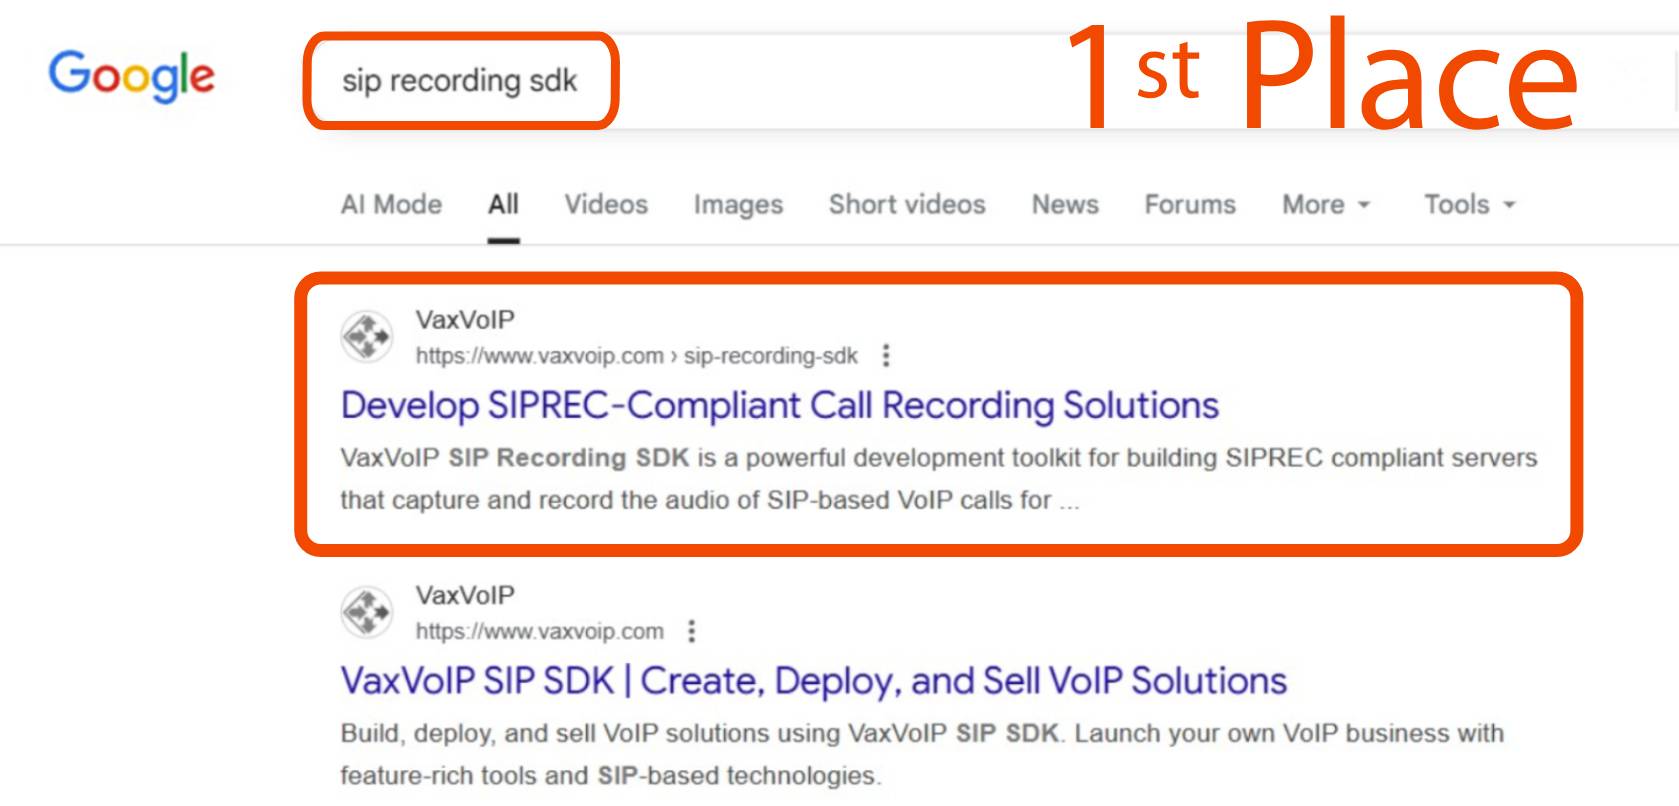This screenshot has width=1679, height=806.
Task: Click the sip-recording-sdk URL breadcrumb
Action: pos(770,356)
